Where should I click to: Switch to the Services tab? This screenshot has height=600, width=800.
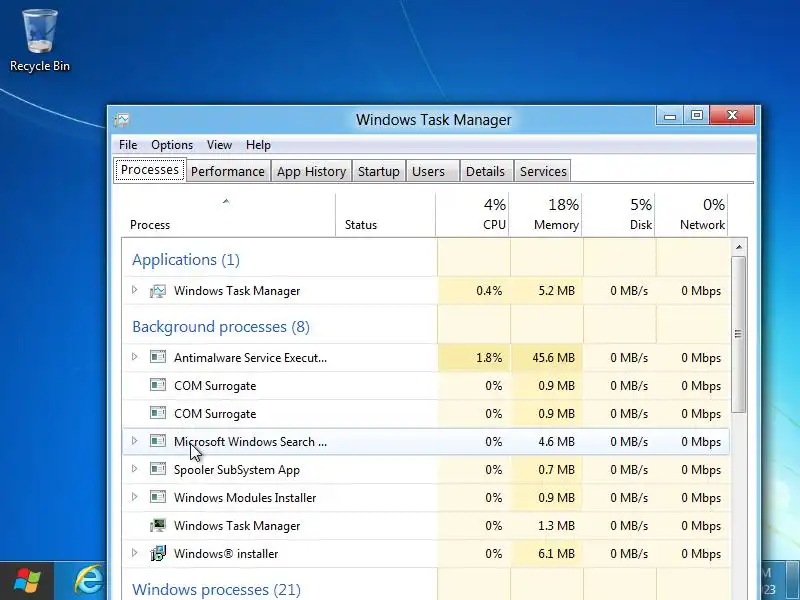pos(543,171)
